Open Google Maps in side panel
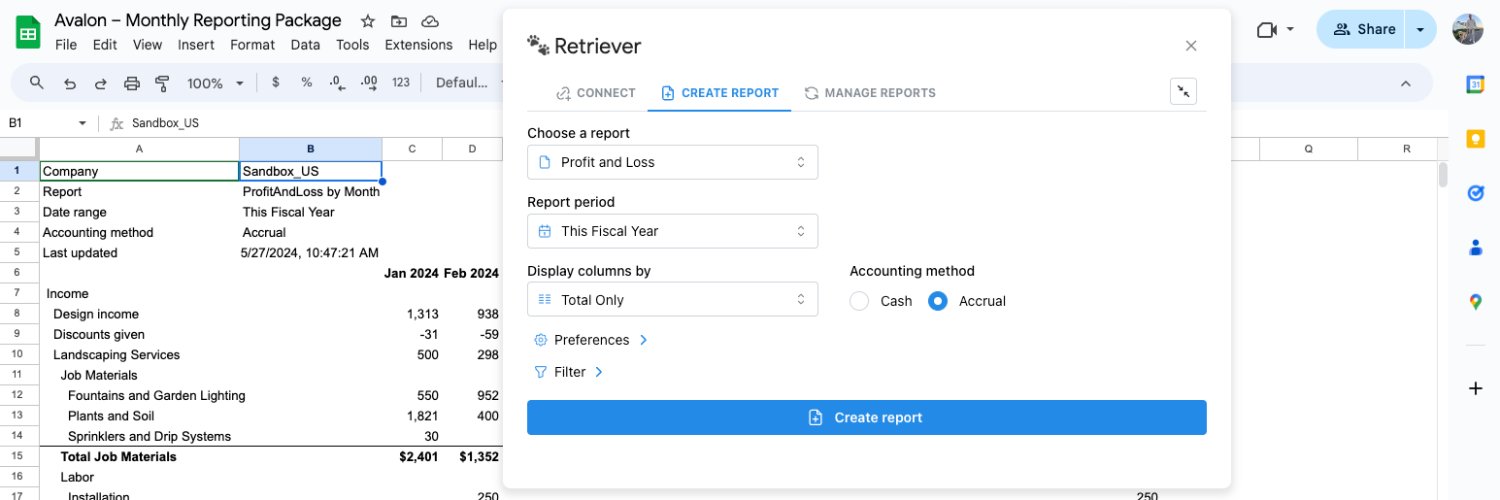 click(x=1475, y=301)
